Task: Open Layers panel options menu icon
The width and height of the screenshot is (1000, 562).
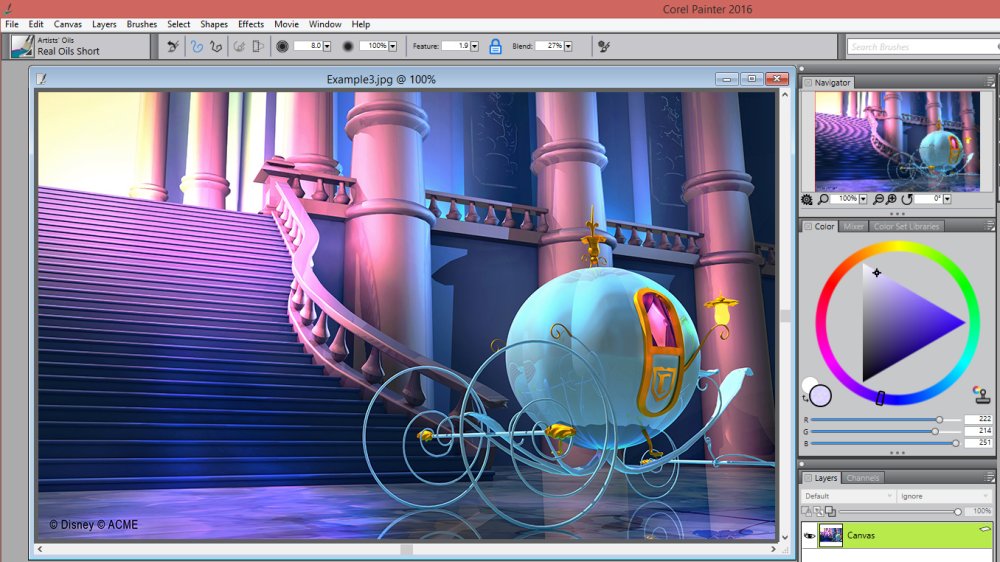Action: (989, 477)
